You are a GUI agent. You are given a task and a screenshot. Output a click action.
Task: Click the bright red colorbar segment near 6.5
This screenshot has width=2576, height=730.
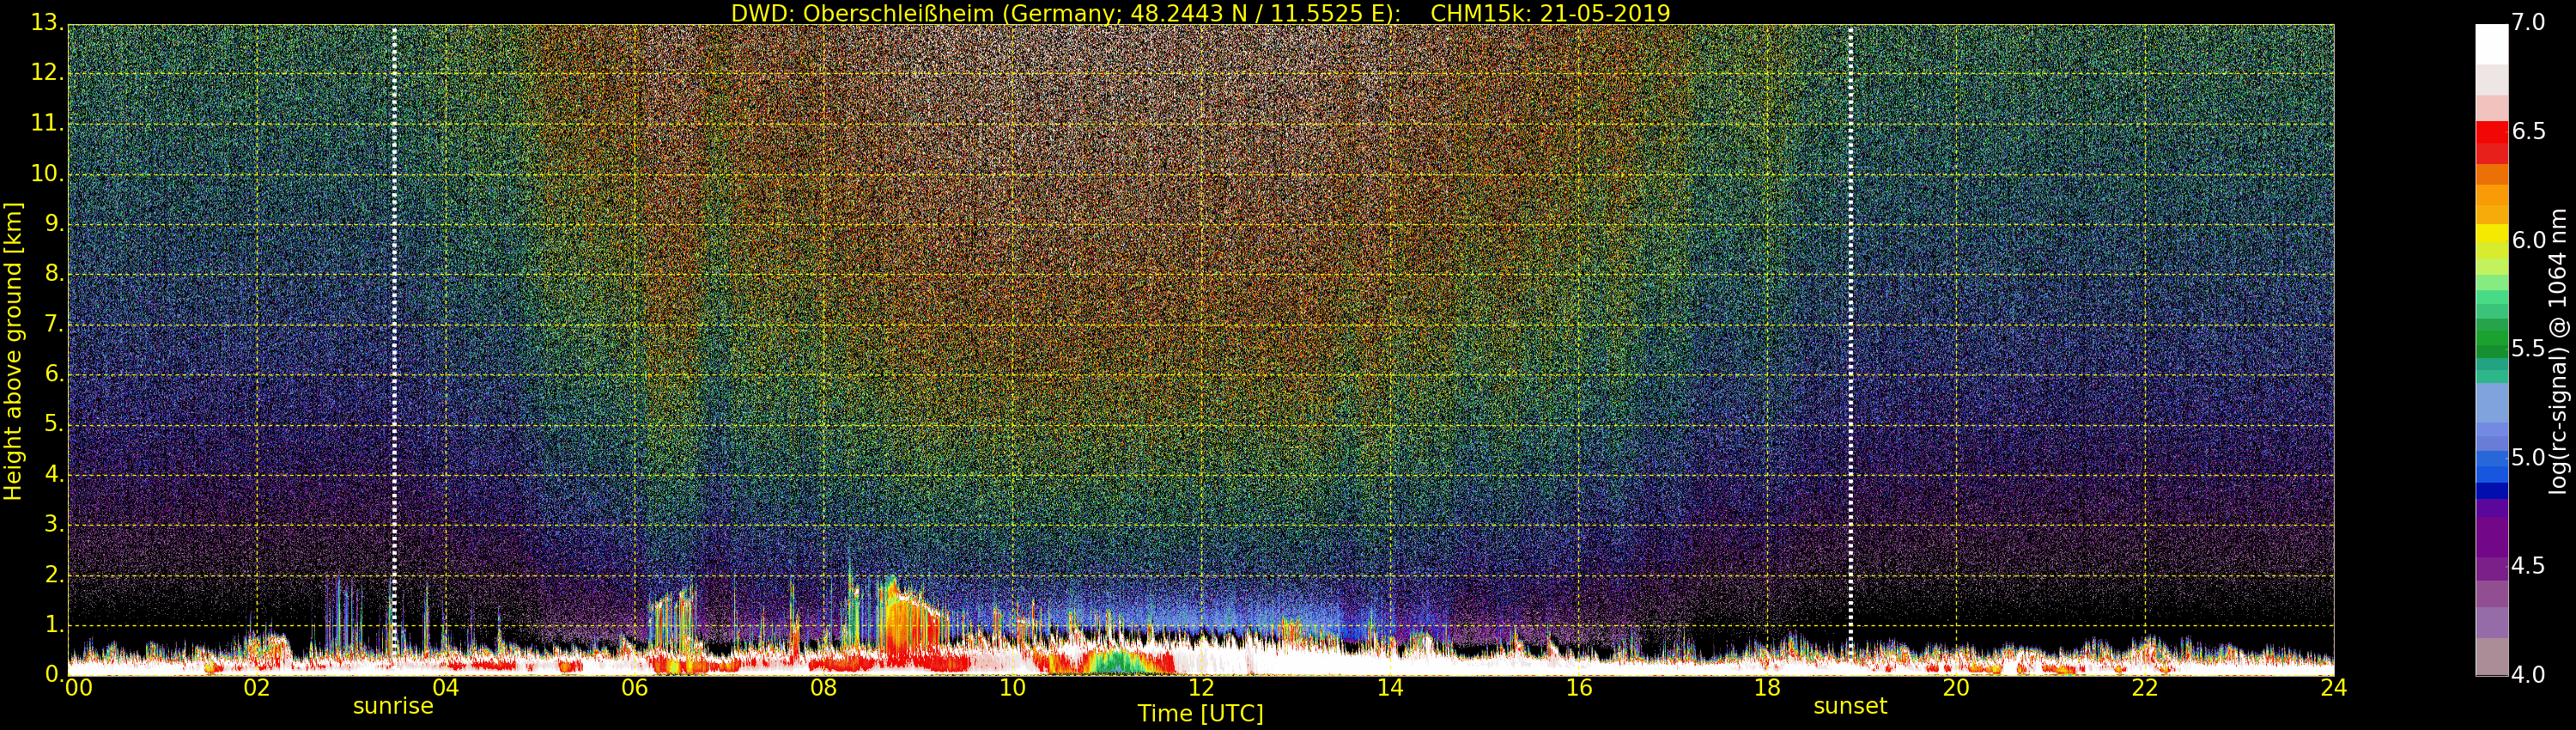[2492, 133]
